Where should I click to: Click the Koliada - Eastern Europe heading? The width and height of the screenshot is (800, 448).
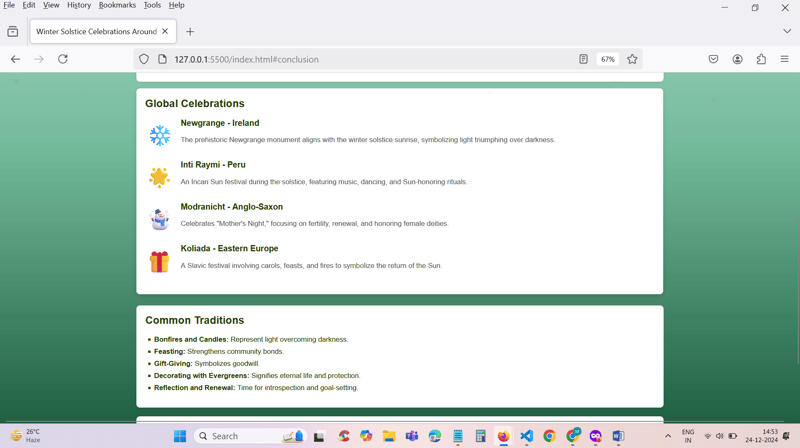point(229,248)
